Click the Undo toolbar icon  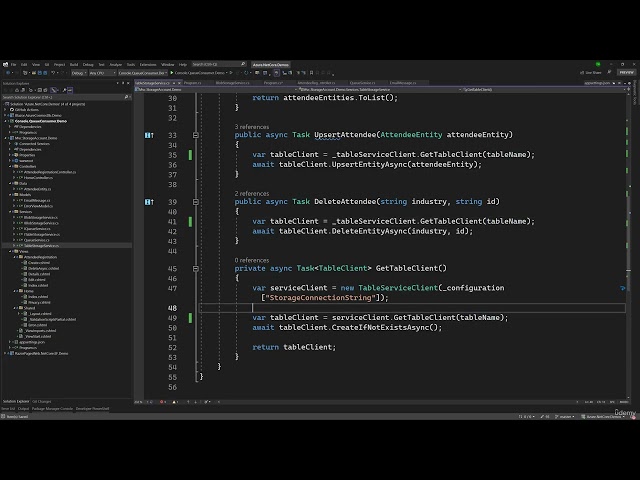pyautogui.click(x=53, y=73)
